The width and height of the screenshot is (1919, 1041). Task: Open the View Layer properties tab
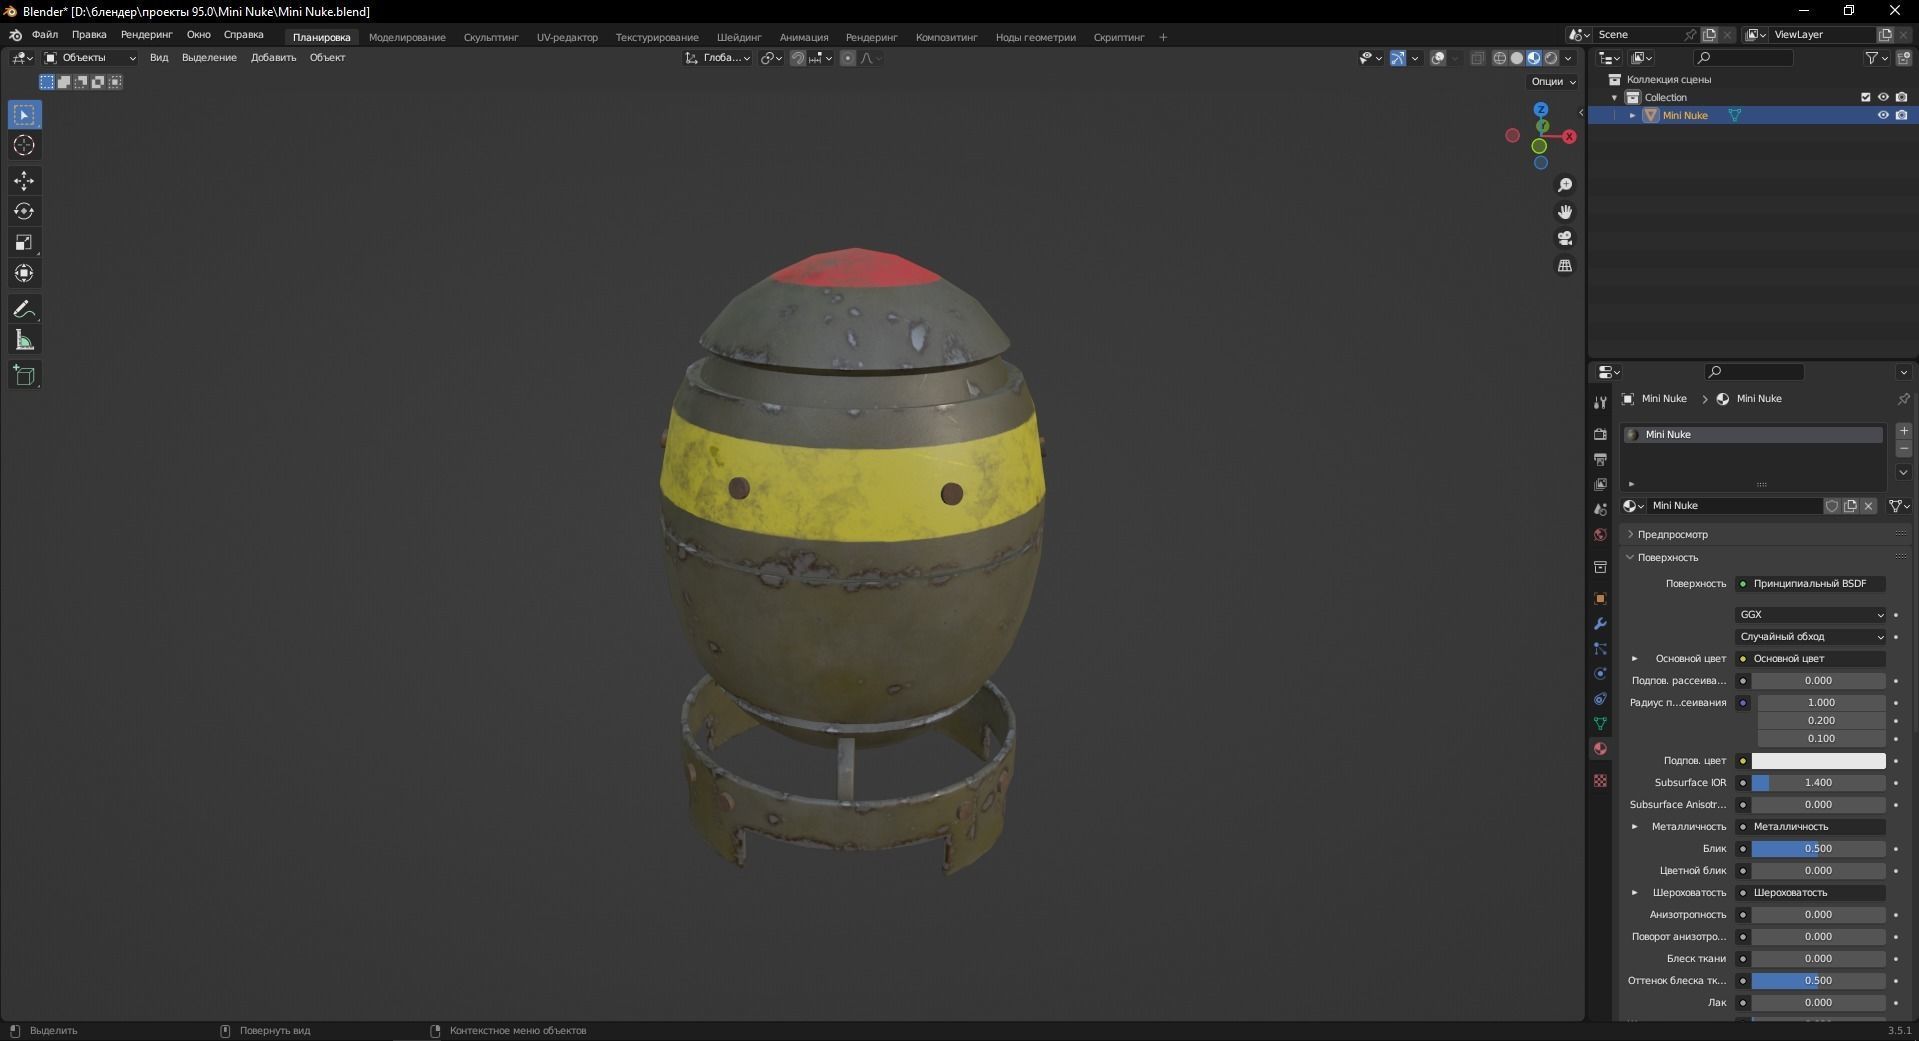coord(1600,484)
